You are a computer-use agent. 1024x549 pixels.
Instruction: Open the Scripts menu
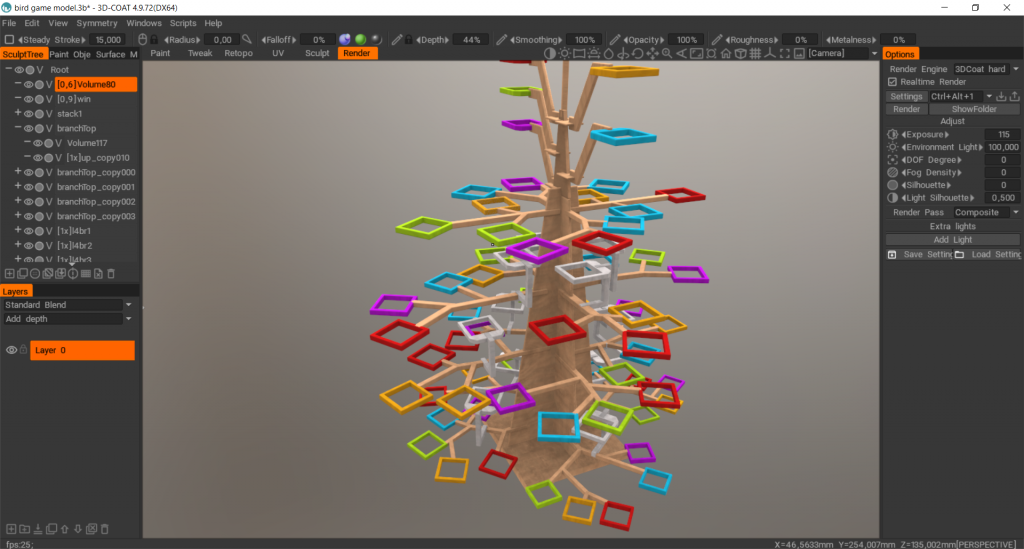click(x=183, y=24)
